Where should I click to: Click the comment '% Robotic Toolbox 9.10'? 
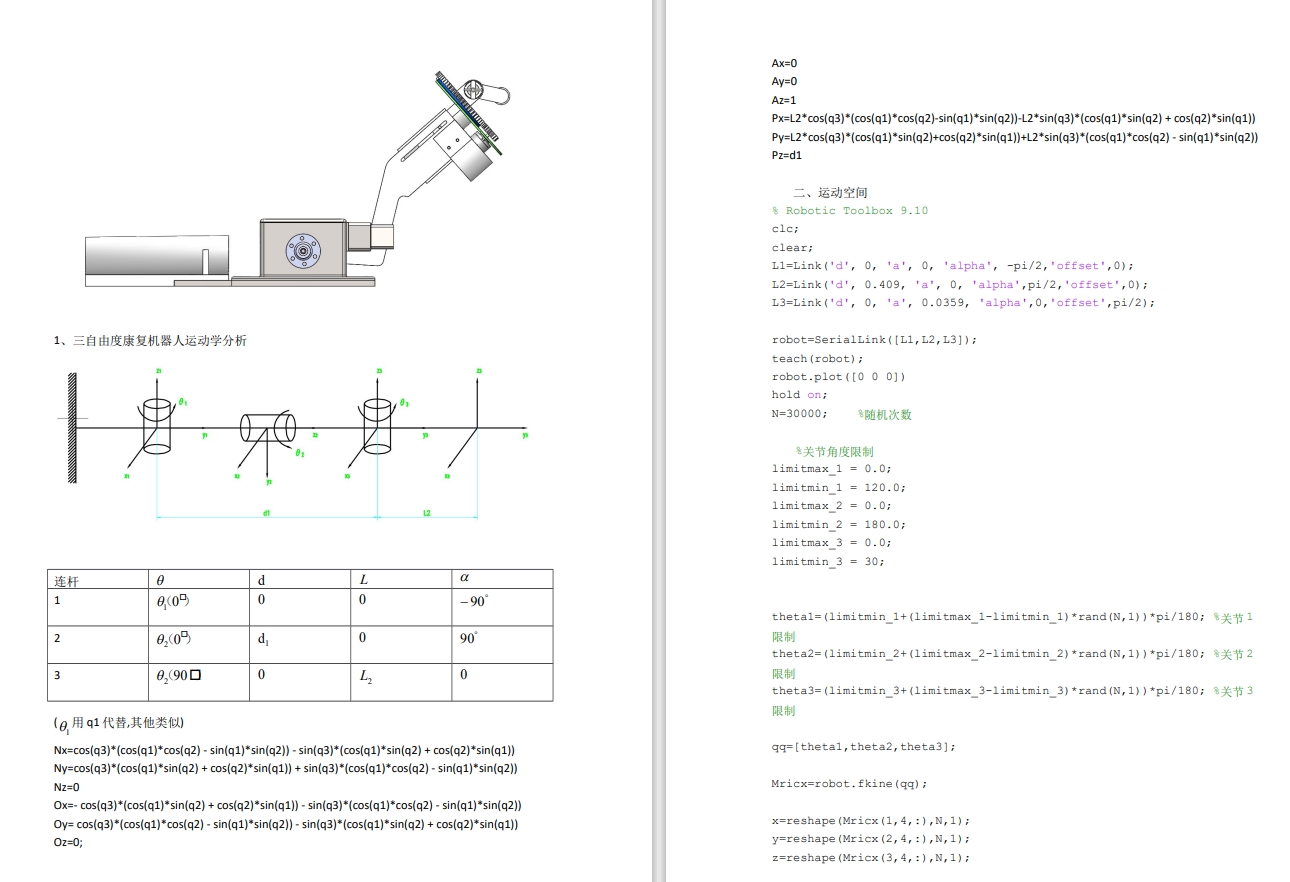[x=850, y=211]
